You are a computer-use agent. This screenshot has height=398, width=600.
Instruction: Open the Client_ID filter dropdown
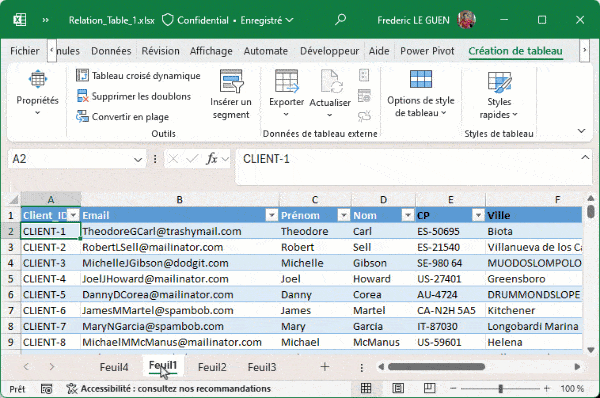73,215
